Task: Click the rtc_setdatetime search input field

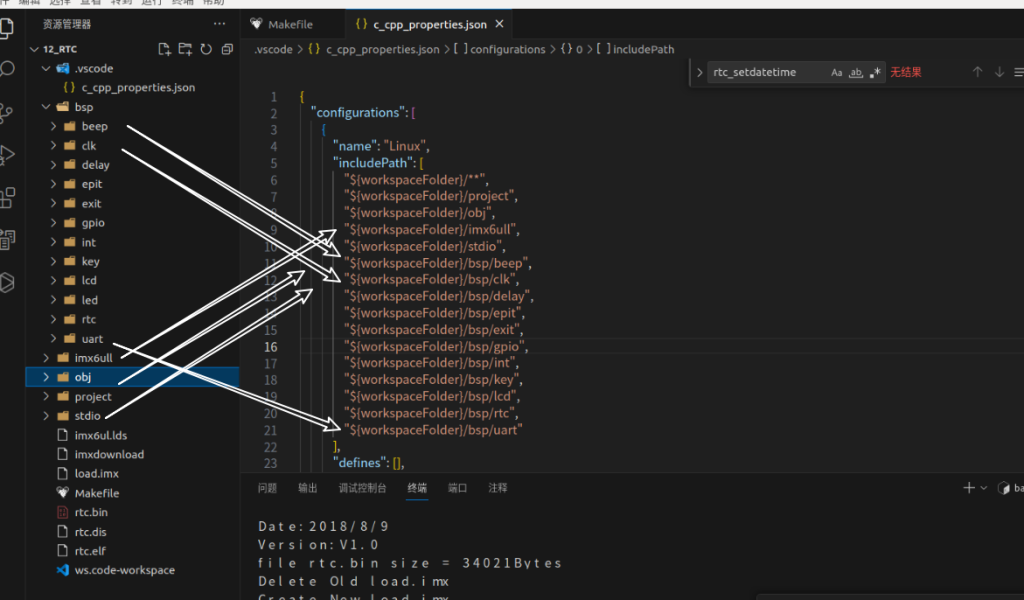Action: click(765, 72)
